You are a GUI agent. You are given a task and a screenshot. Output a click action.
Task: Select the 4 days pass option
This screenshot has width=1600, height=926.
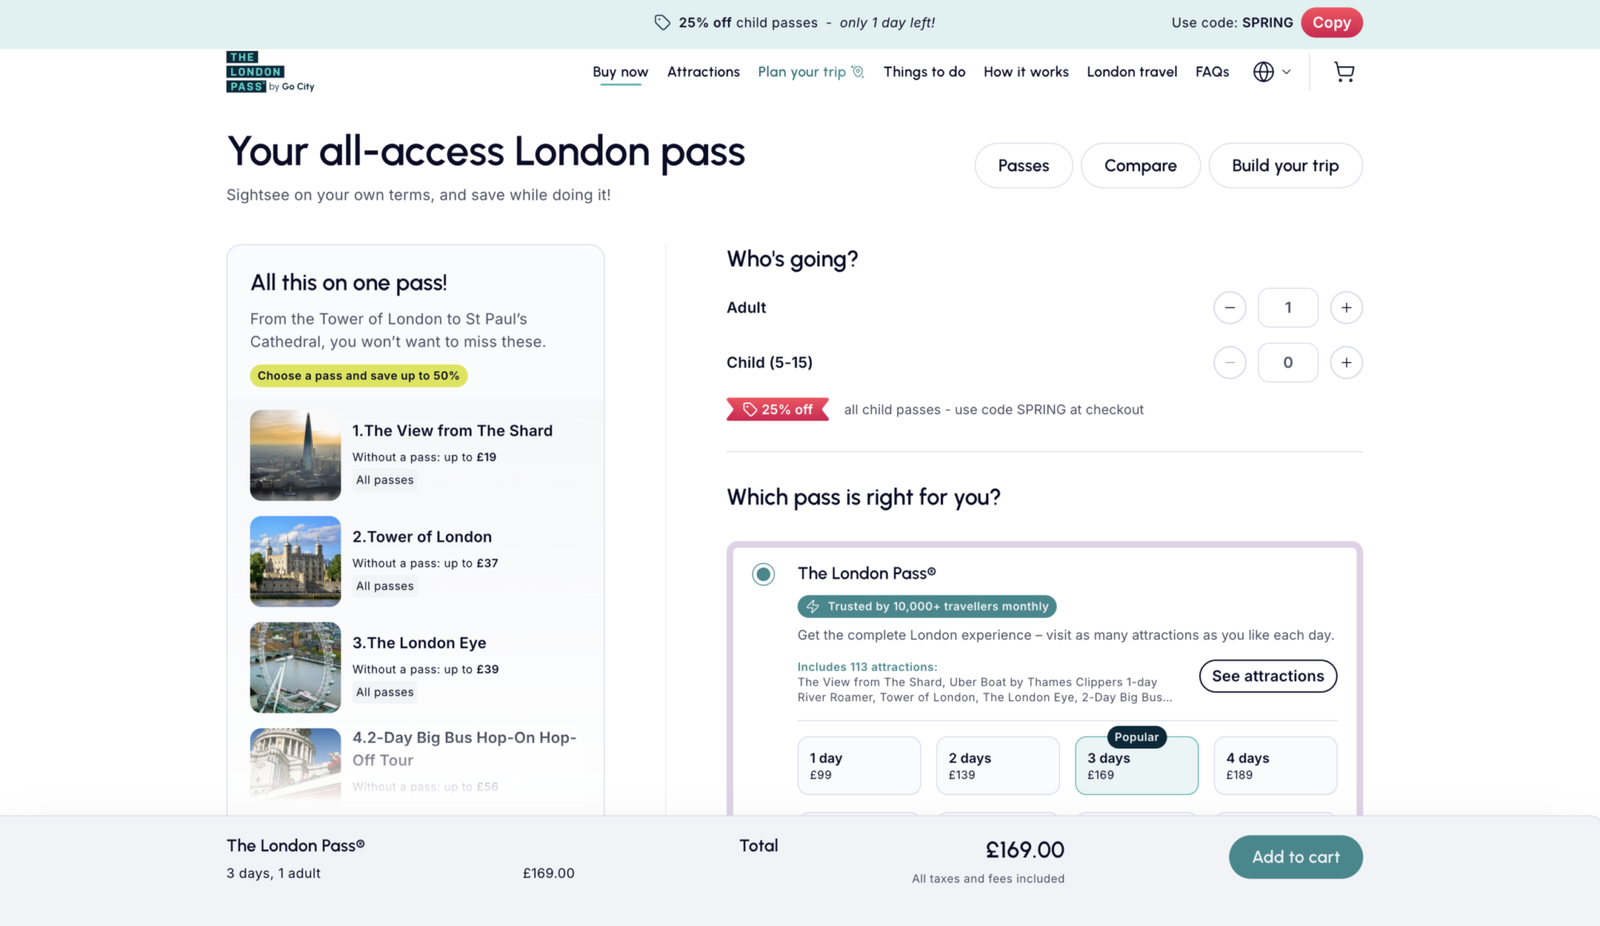[1275, 765]
